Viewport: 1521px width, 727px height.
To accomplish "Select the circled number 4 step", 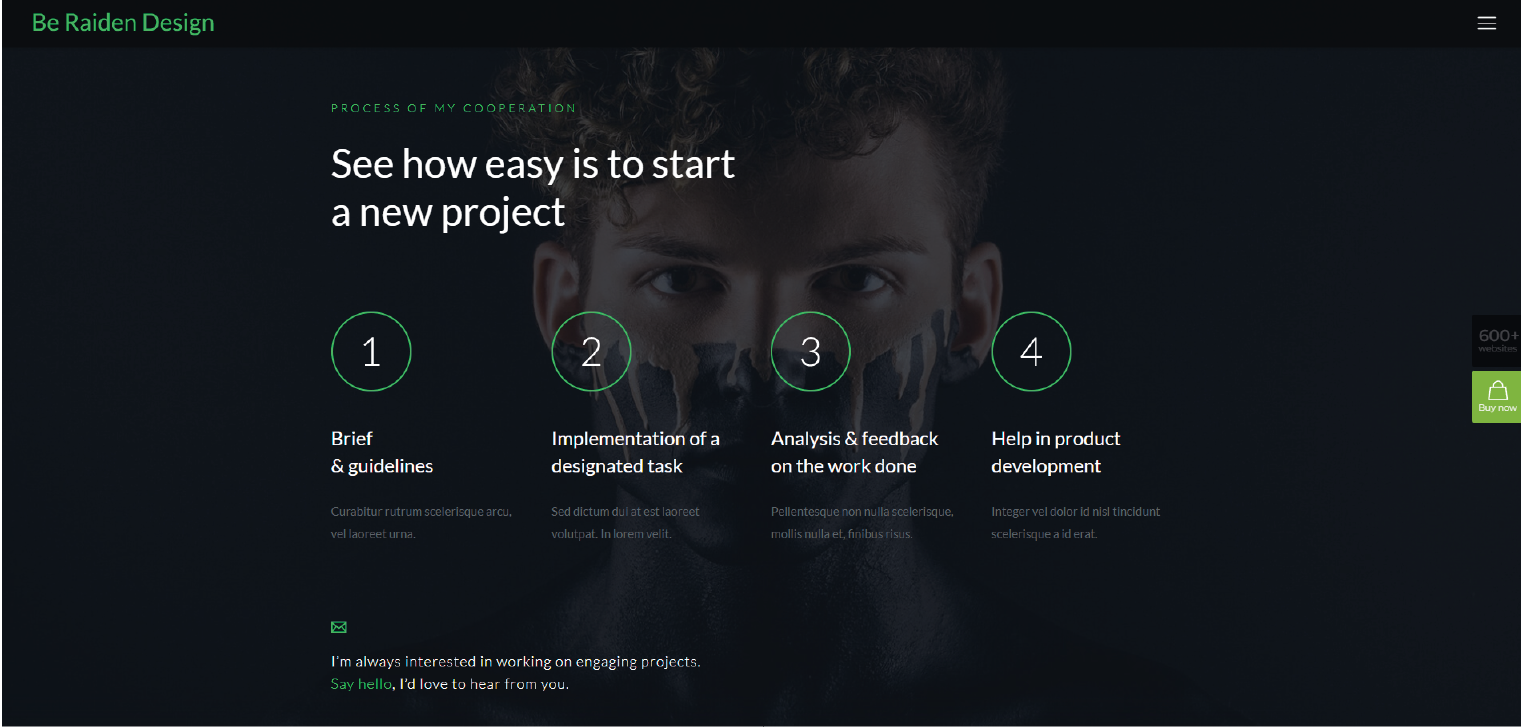I will [1031, 351].
